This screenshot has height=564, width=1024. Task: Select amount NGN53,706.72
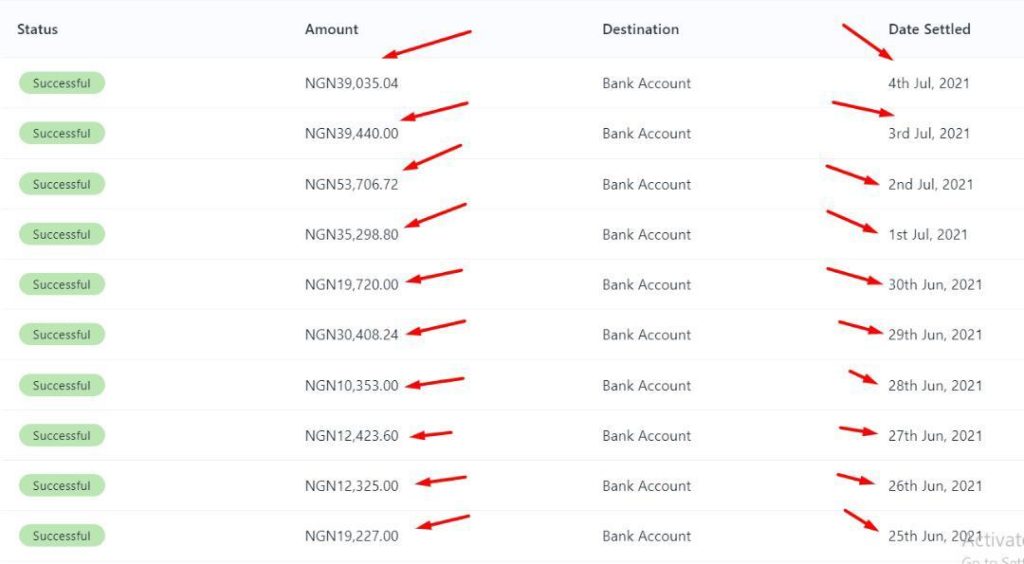(351, 184)
